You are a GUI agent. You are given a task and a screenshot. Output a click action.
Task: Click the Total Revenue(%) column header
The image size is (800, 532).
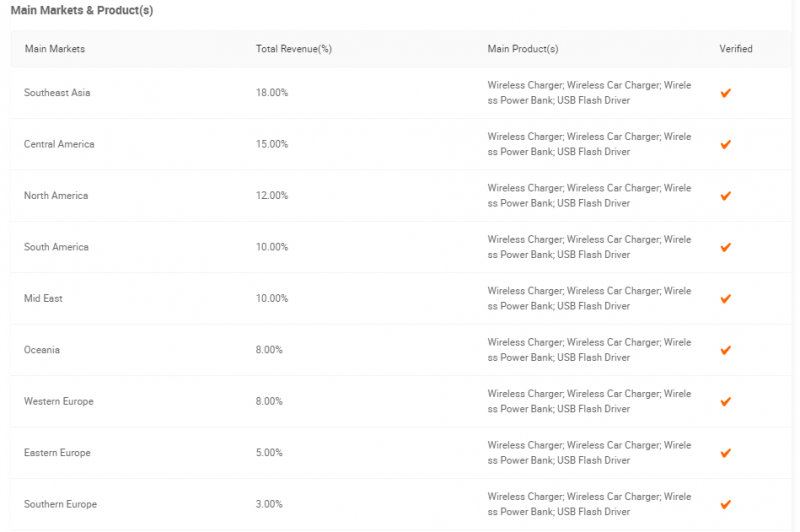click(293, 49)
